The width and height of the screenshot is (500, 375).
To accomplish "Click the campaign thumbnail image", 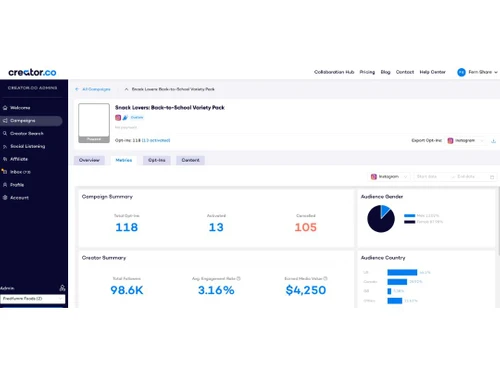I will pos(94,123).
